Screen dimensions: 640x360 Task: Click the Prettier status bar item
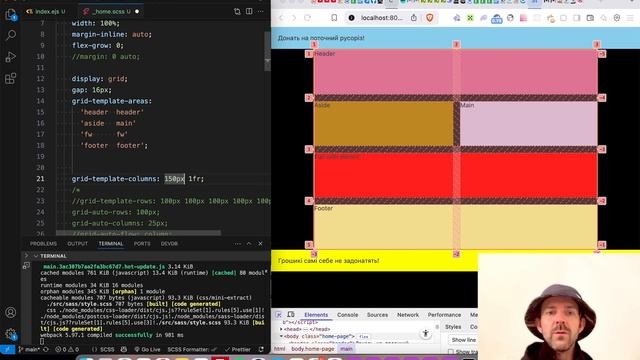tap(238, 350)
